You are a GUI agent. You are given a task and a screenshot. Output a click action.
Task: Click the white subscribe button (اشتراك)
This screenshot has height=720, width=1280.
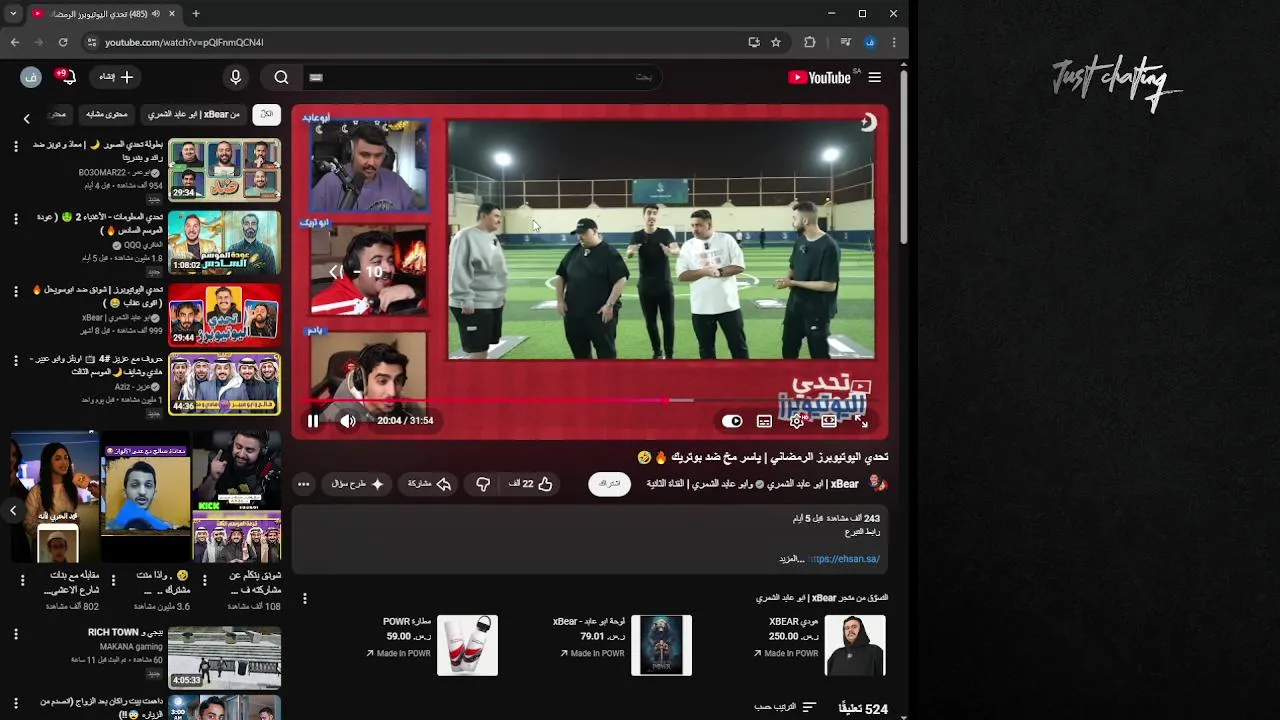click(609, 484)
